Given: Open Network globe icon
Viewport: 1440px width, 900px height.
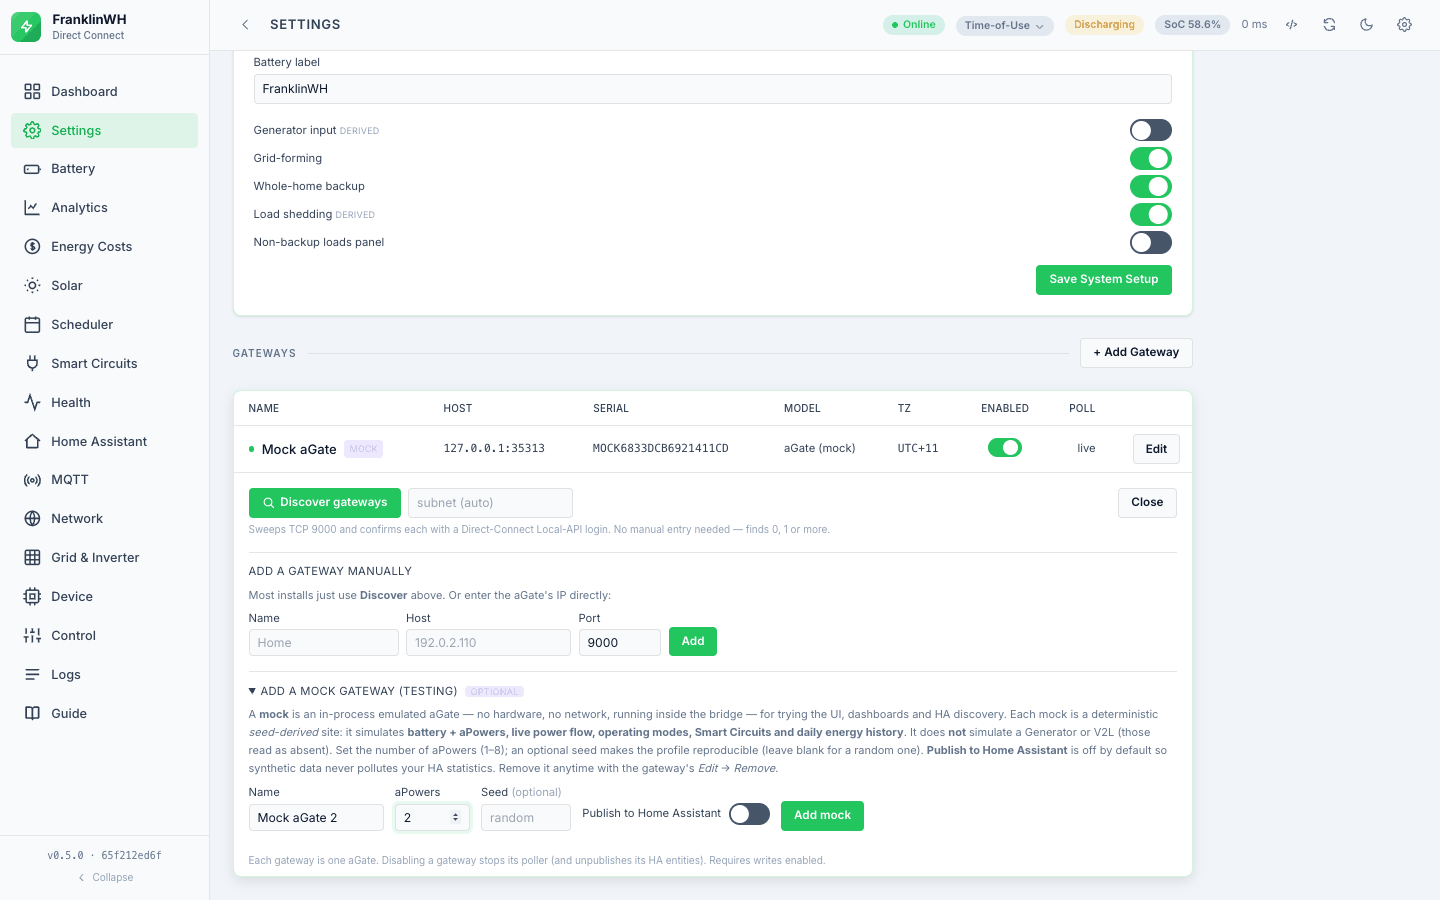Looking at the screenshot, I should (x=32, y=519).
